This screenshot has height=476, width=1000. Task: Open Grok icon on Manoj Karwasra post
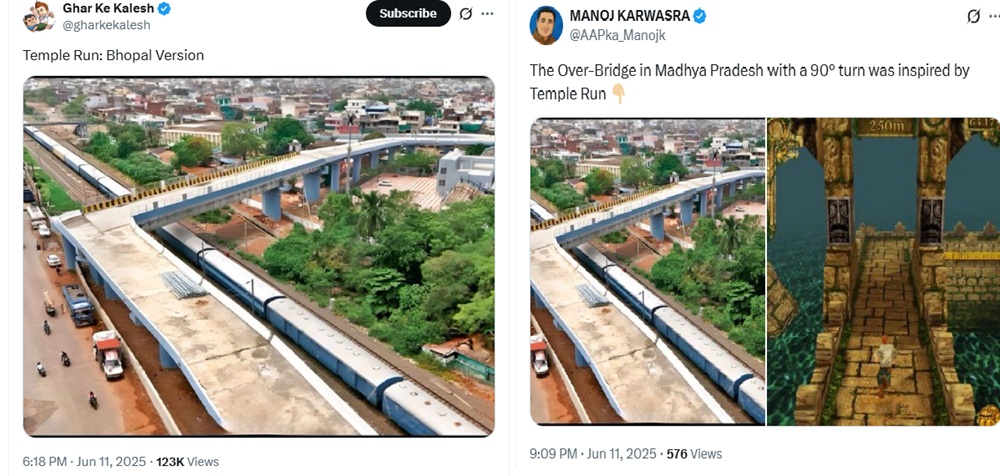(974, 16)
